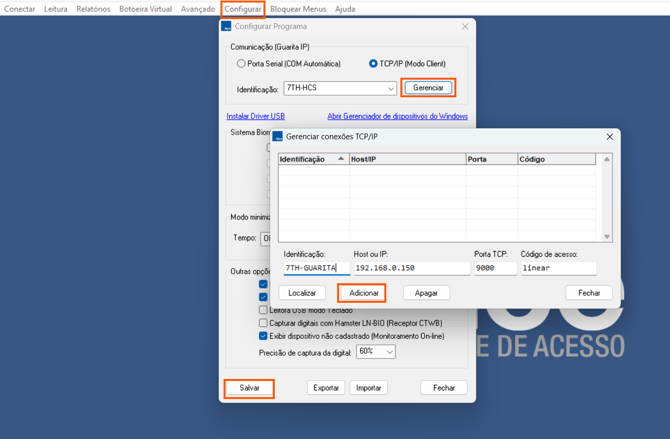Select TCP/IP (Modo Client) radio option

[x=373, y=64]
